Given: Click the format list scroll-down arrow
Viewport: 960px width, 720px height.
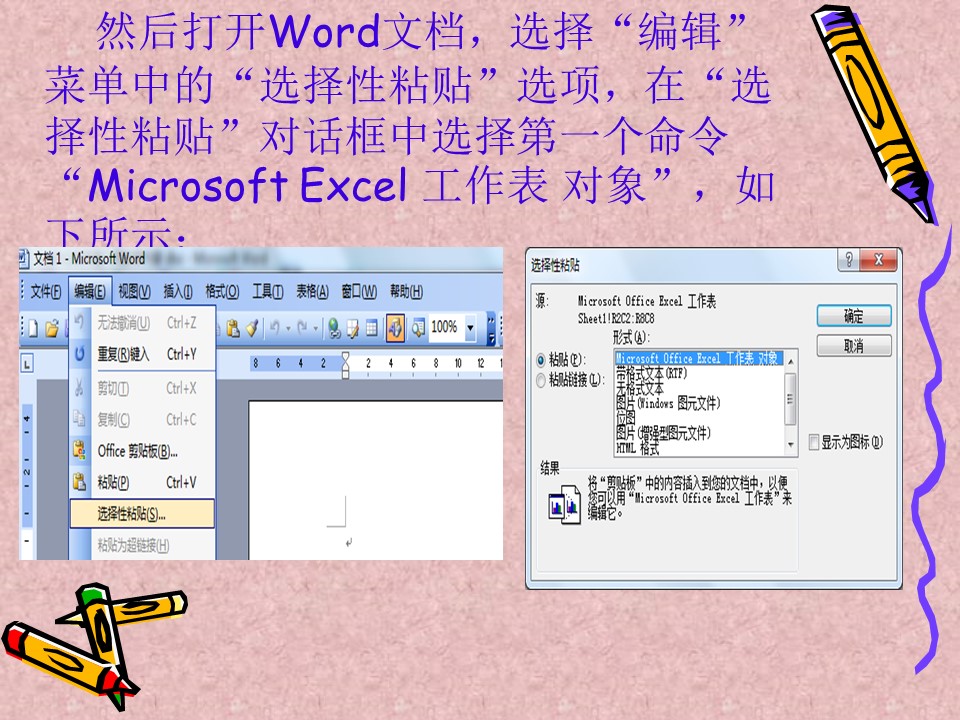Looking at the screenshot, I should coord(790,445).
